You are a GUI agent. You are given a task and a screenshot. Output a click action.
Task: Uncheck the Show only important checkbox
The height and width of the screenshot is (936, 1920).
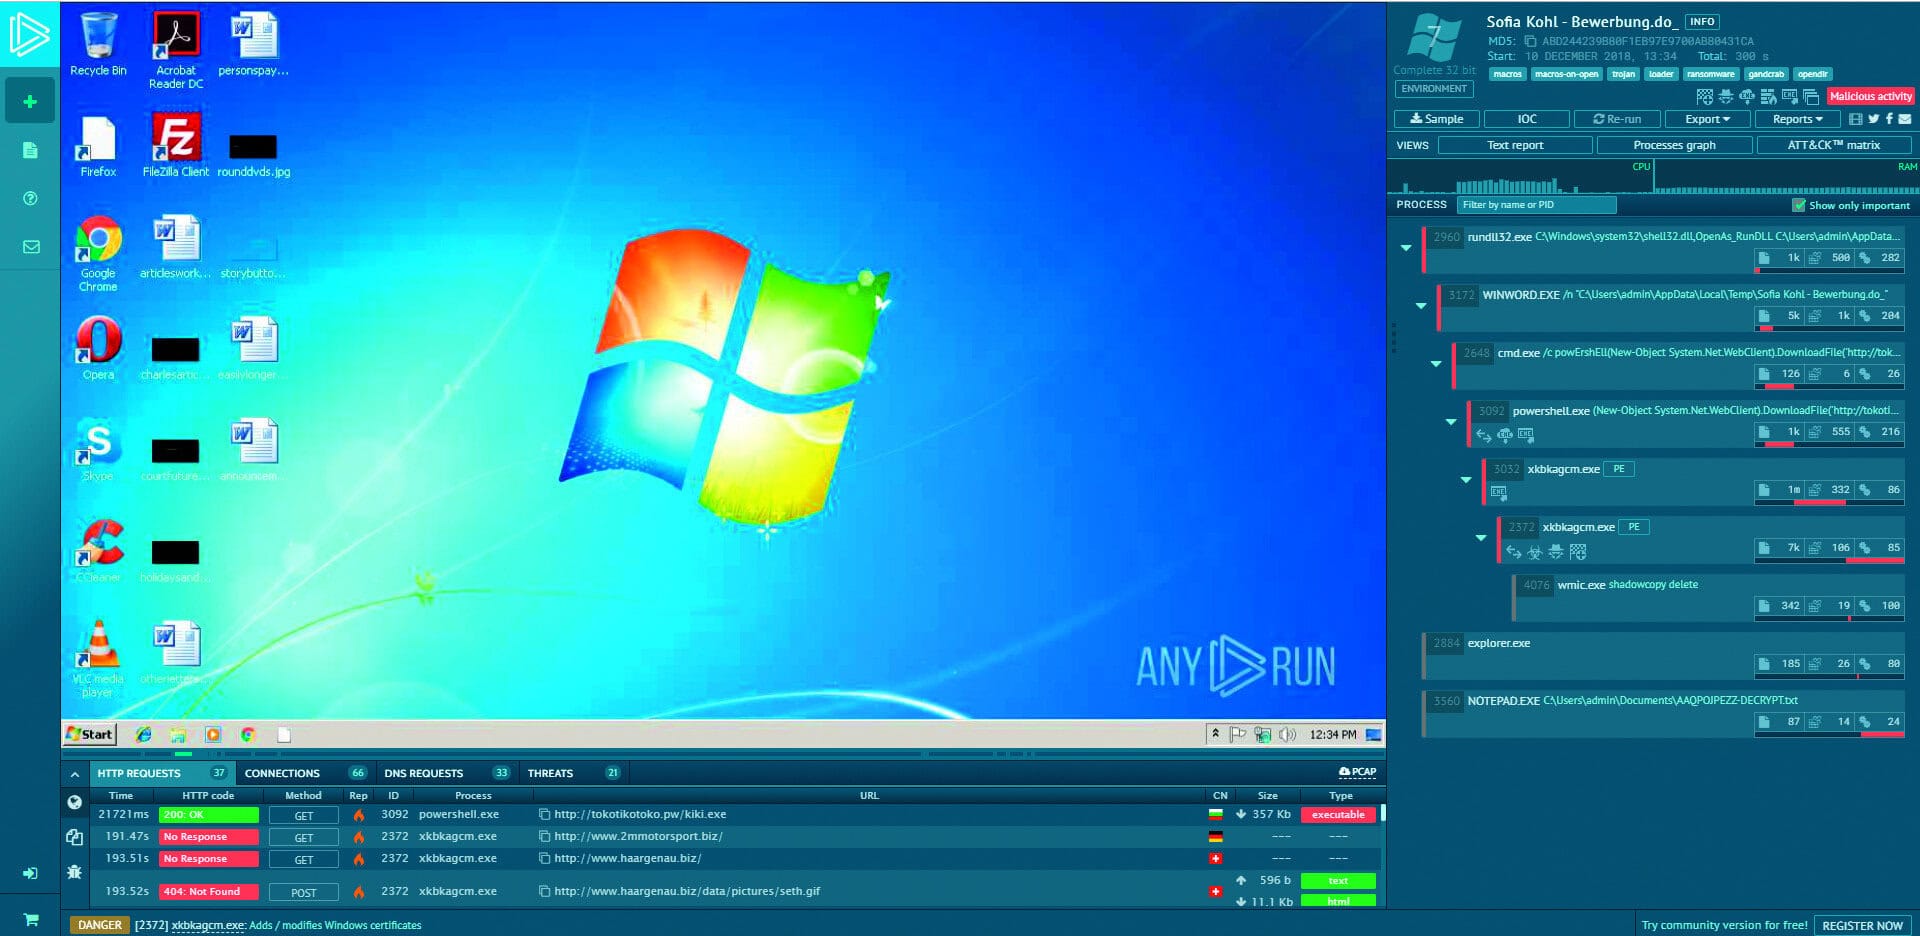[1798, 205]
